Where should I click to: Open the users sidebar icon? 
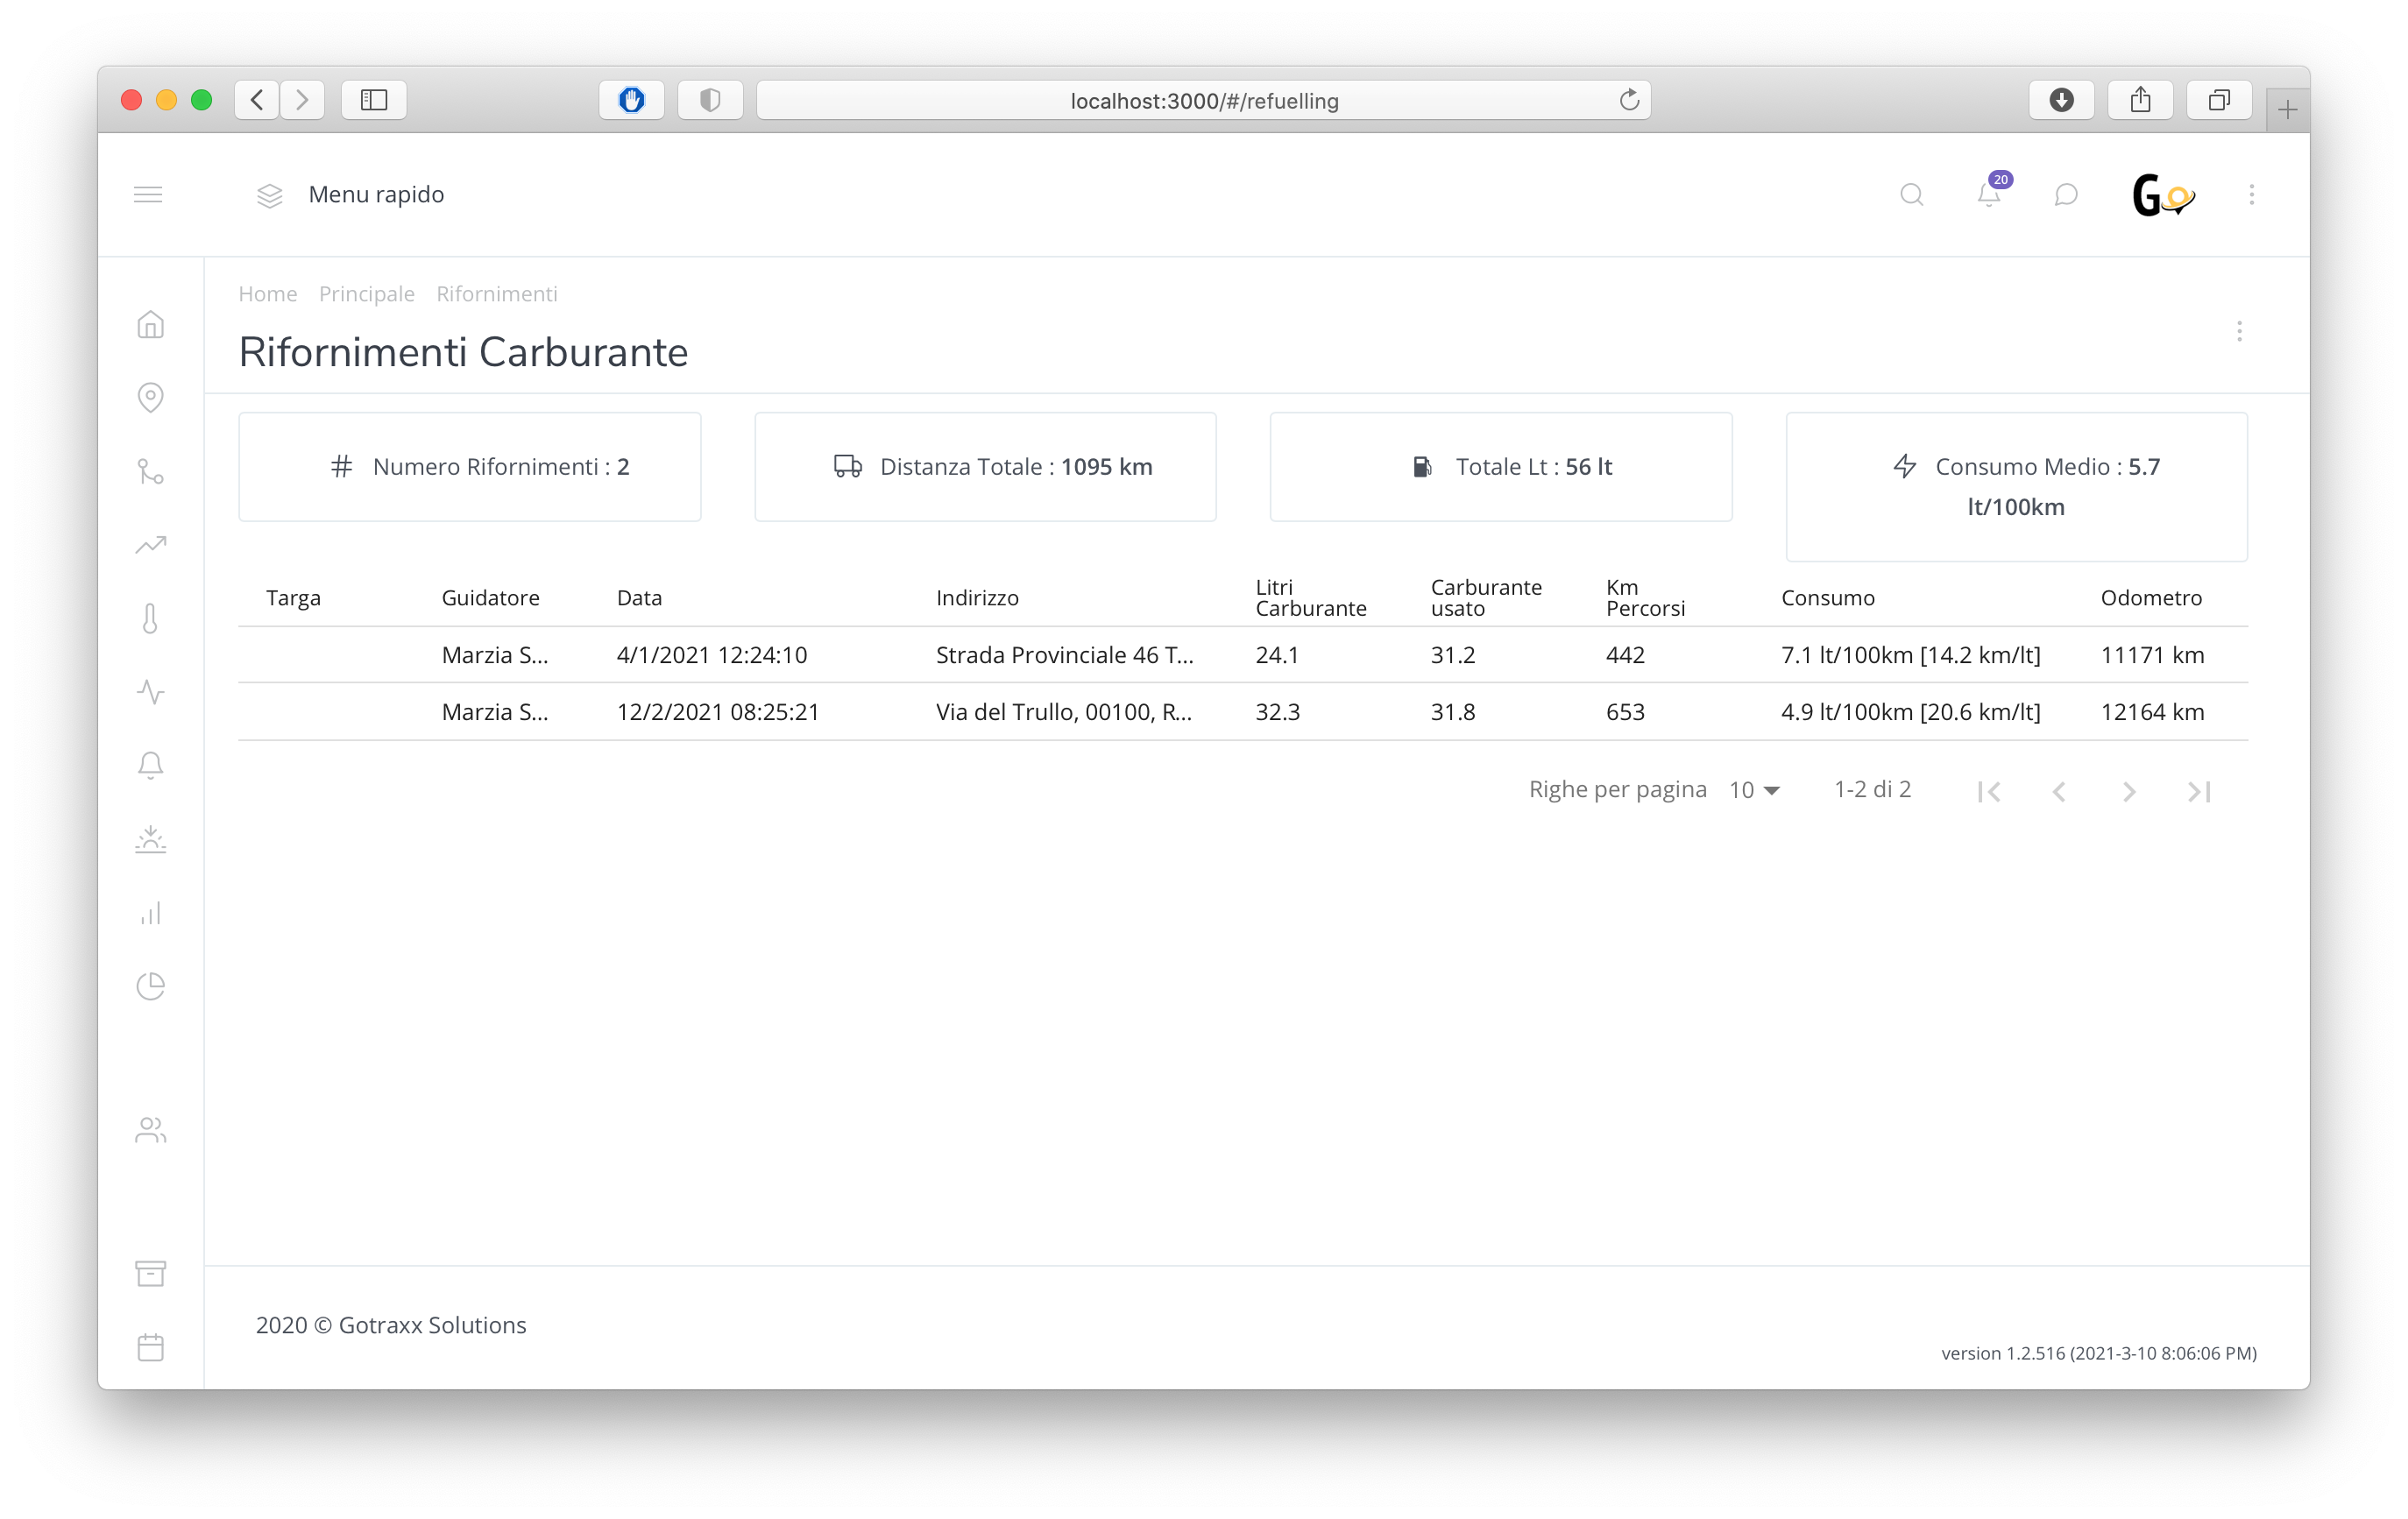(150, 1130)
